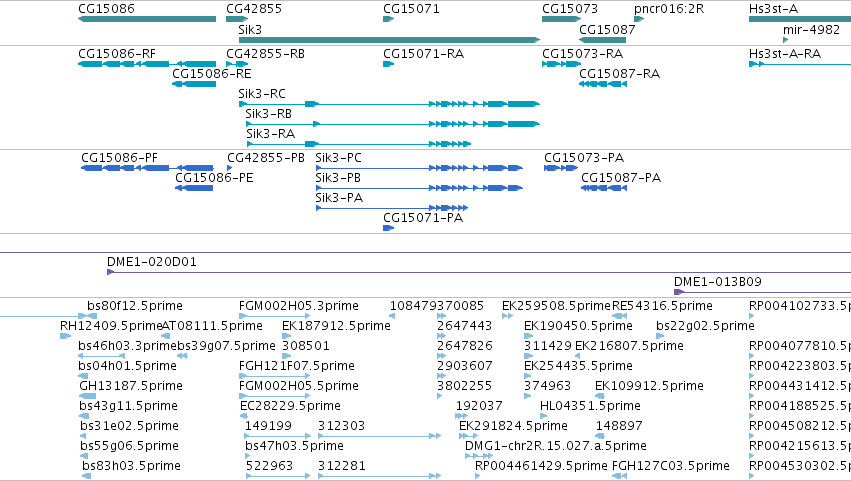Select the CG15071 gene label
This screenshot has width=851, height=481.
(411, 9)
